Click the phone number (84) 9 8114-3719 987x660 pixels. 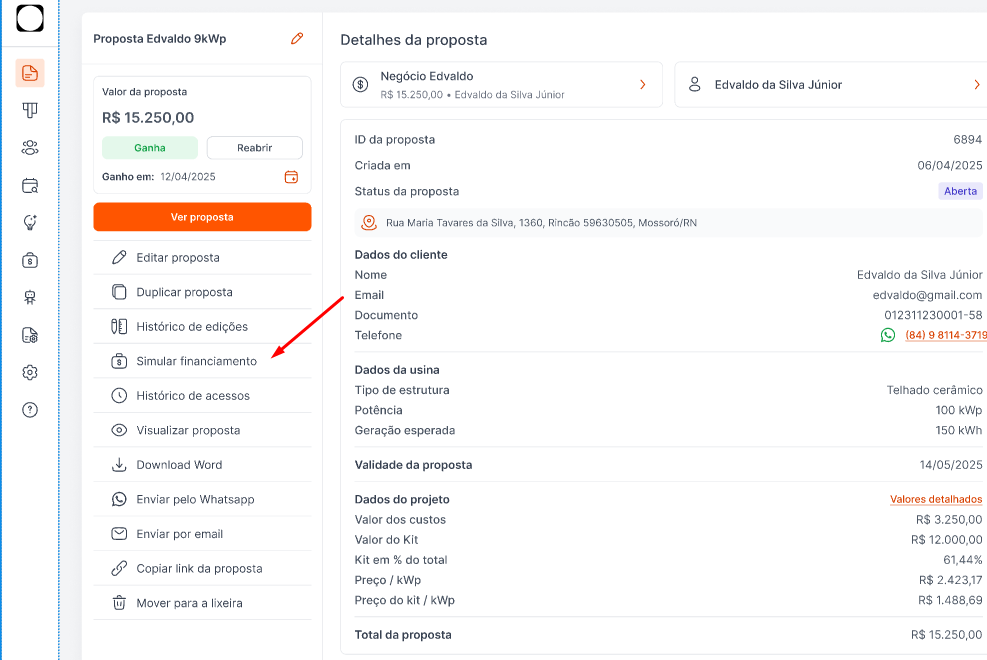coord(945,336)
